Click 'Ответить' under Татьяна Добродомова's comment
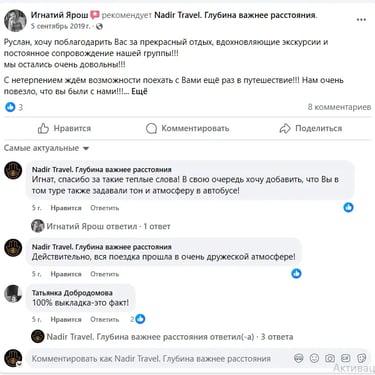The width and height of the screenshot is (375, 375). 104,319
